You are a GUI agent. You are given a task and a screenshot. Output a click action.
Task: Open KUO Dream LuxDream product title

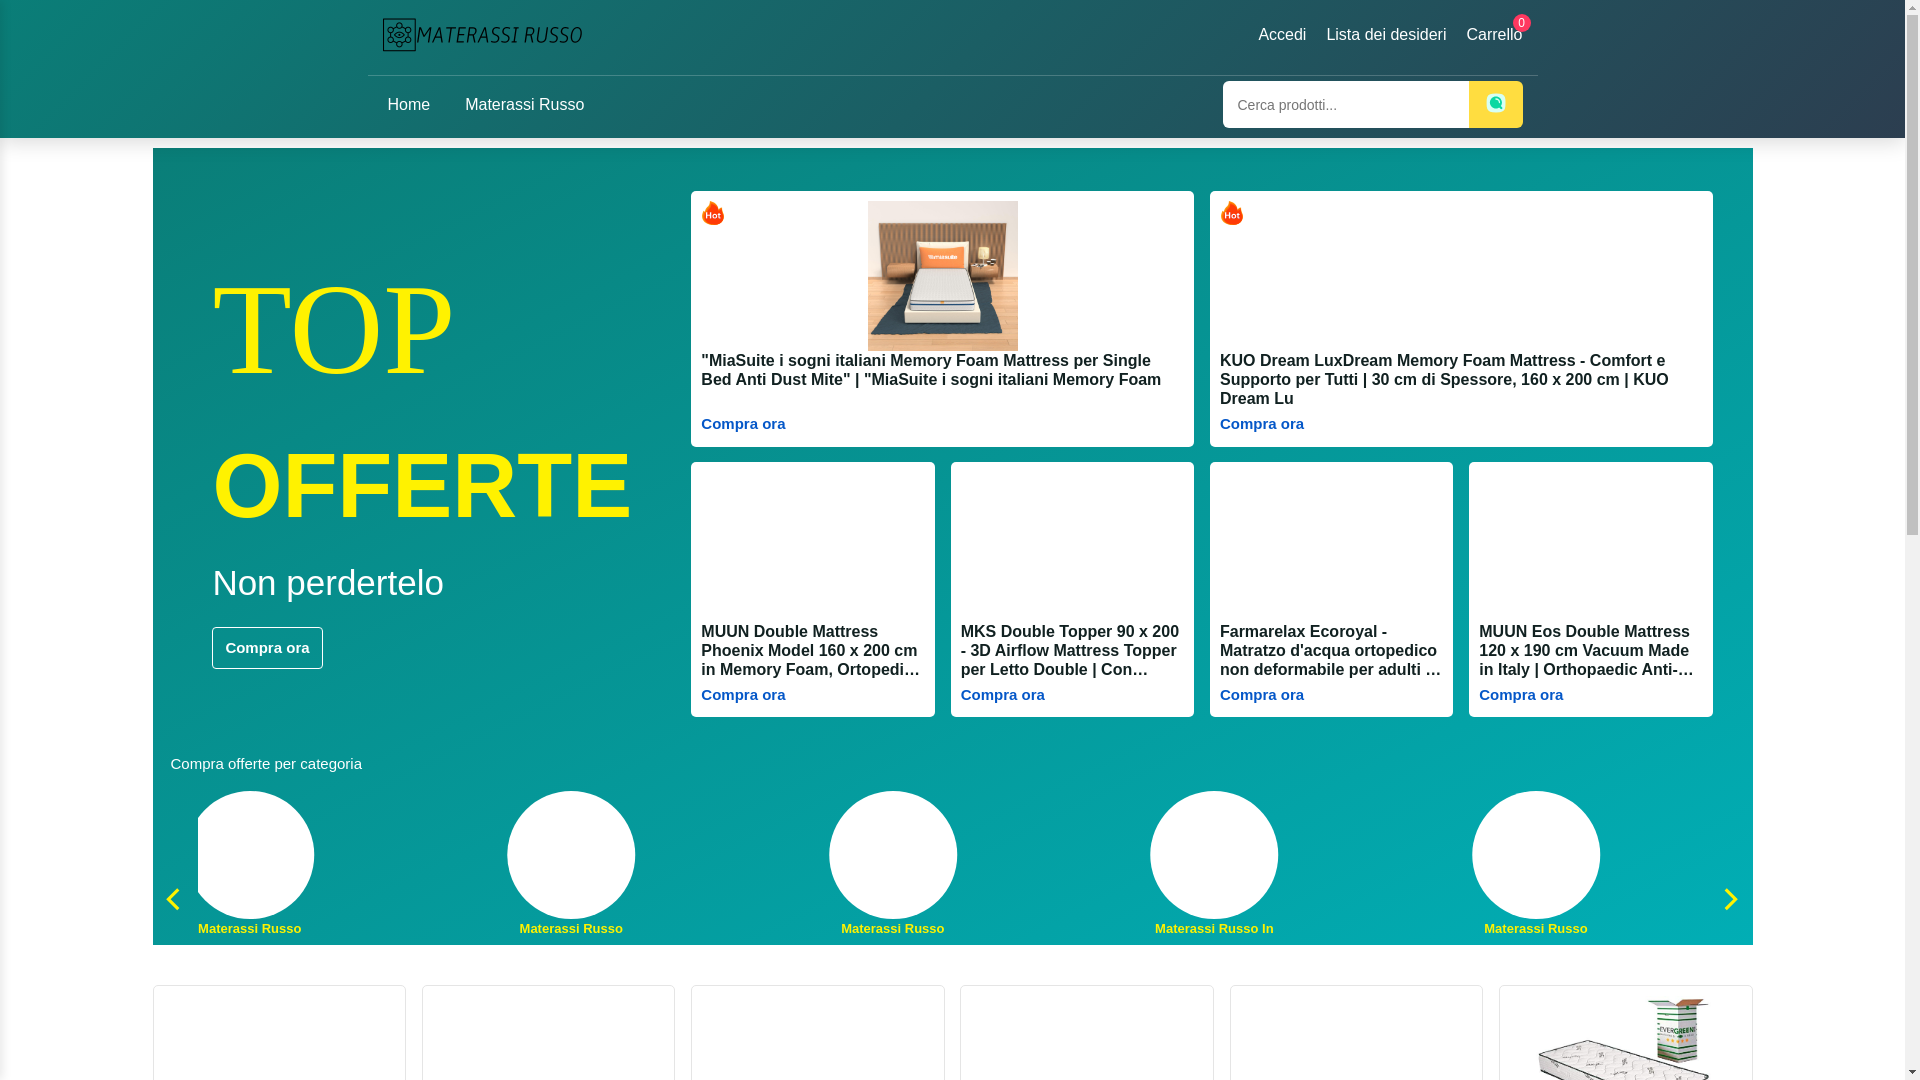pos(1444,380)
